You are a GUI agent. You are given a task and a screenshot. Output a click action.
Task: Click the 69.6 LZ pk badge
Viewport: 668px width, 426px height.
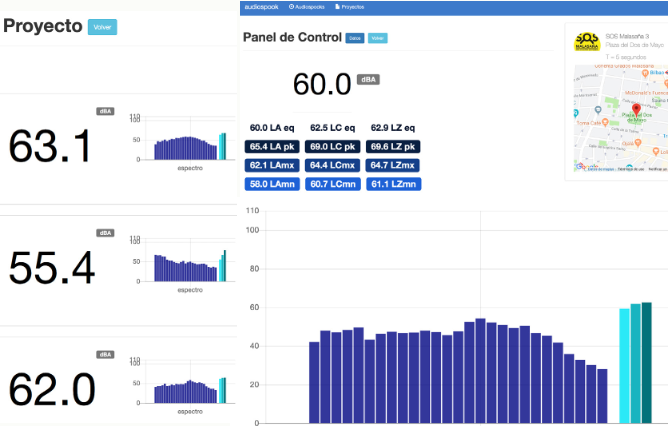pos(393,147)
